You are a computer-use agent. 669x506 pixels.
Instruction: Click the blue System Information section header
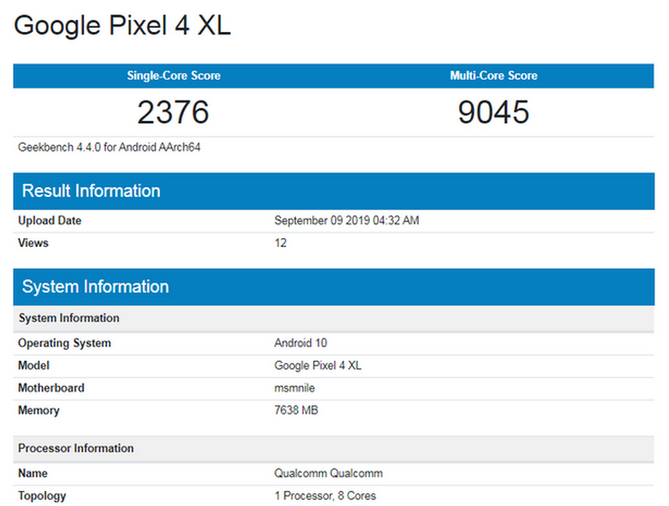(x=334, y=287)
